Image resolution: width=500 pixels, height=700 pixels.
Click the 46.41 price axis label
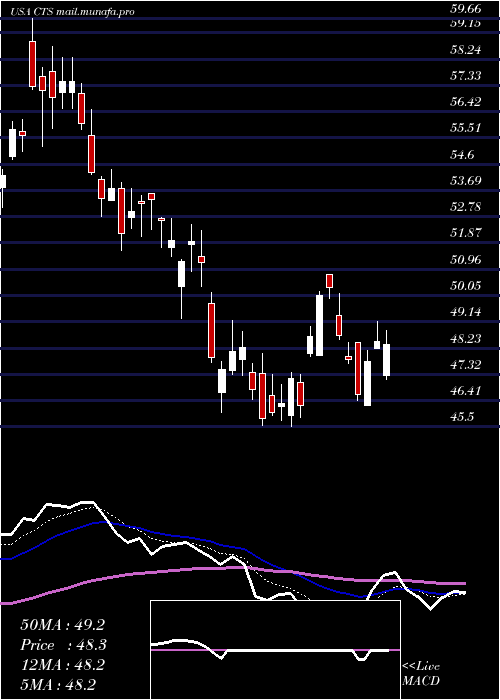466,391
